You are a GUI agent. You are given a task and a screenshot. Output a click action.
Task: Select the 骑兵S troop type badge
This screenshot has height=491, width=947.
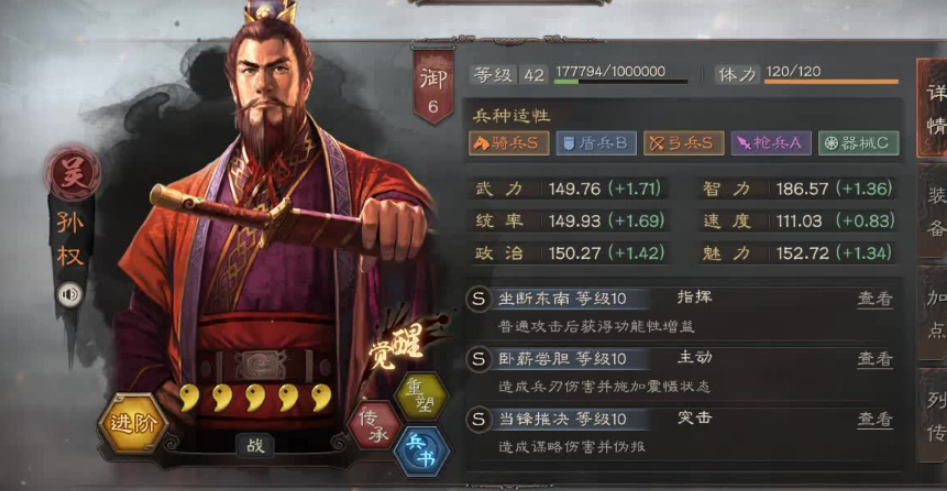[x=509, y=143]
